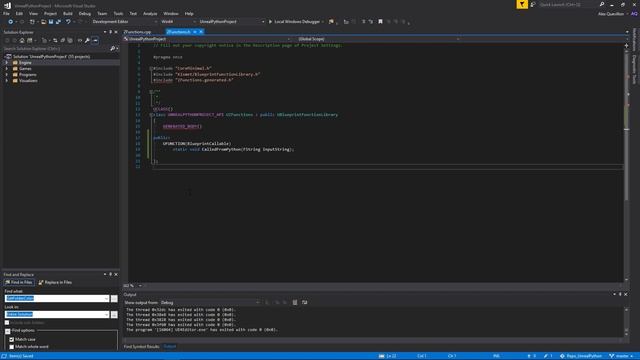640x360 pixels.
Task: Pin the Find and Replace panel
Action: coord(110,274)
